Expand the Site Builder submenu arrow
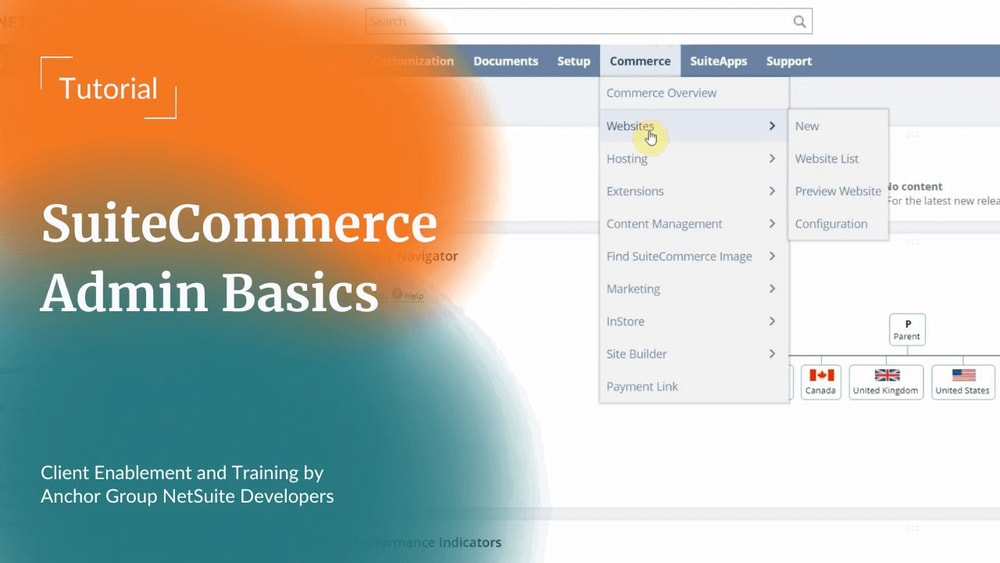 pyautogui.click(x=772, y=354)
